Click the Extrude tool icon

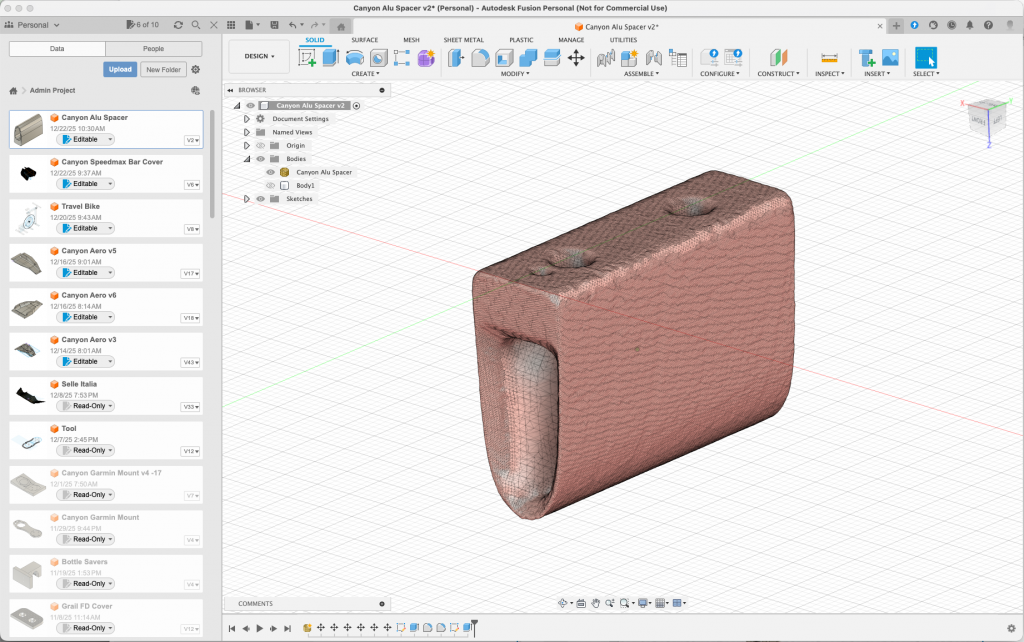[x=331, y=58]
